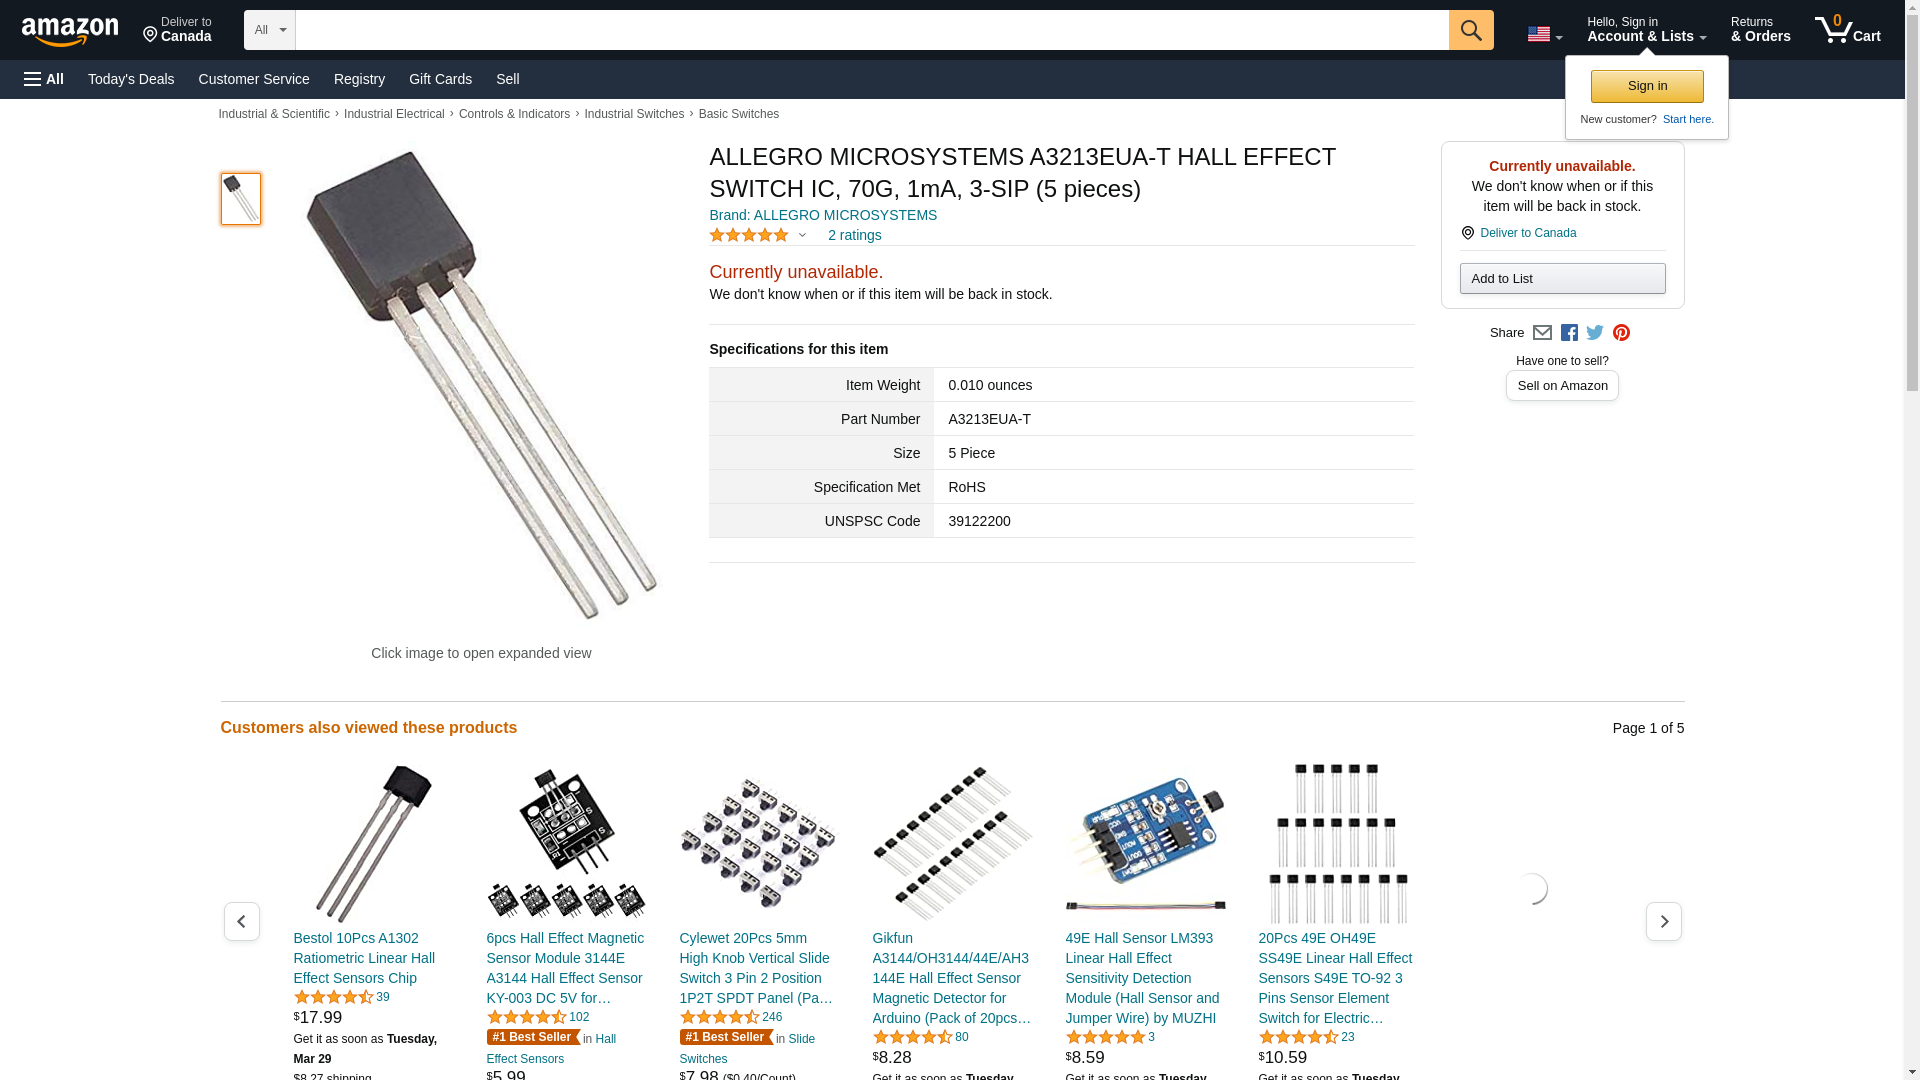The image size is (1920, 1080).
Task: Open the All hamburger menu
Action: point(44,79)
